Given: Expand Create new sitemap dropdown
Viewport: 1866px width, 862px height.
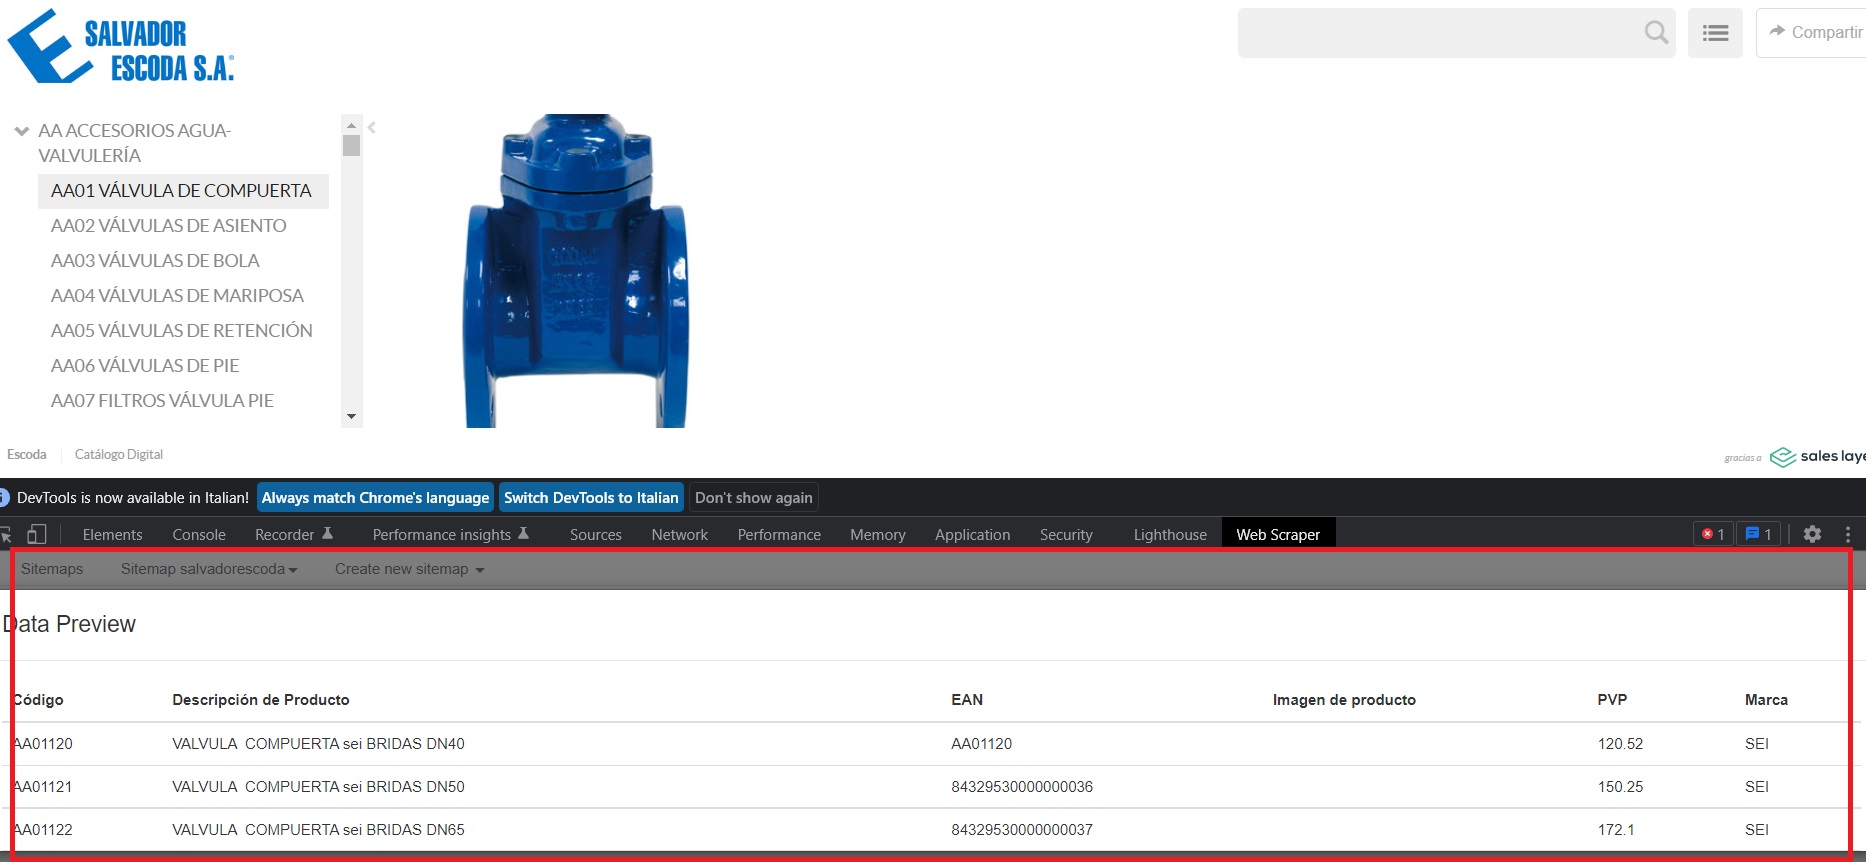Looking at the screenshot, I should [x=409, y=569].
